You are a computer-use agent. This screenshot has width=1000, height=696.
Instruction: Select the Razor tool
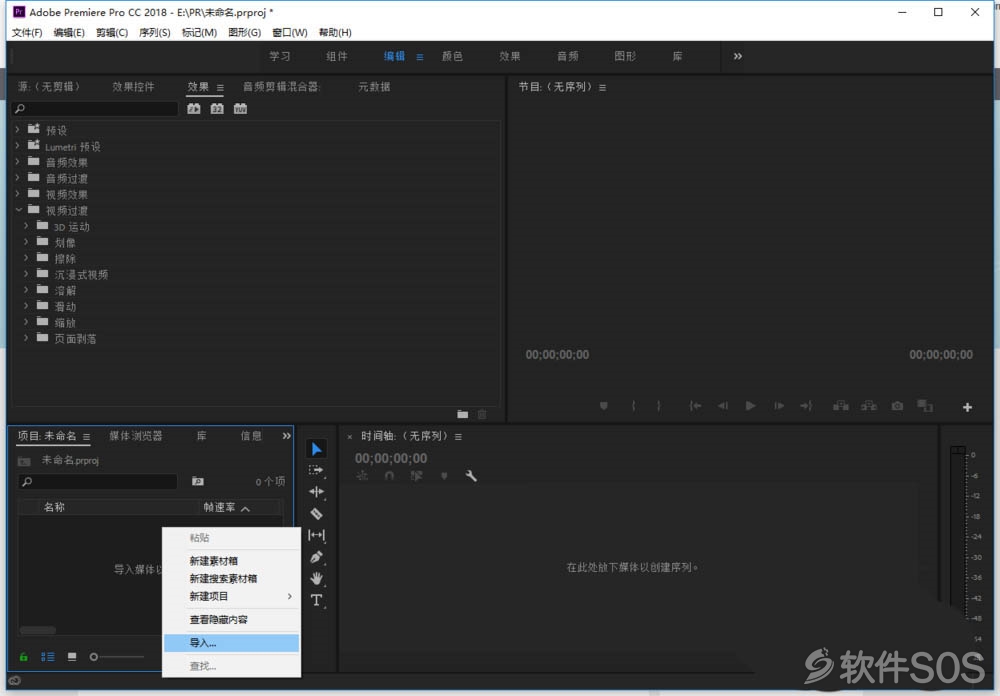(316, 514)
